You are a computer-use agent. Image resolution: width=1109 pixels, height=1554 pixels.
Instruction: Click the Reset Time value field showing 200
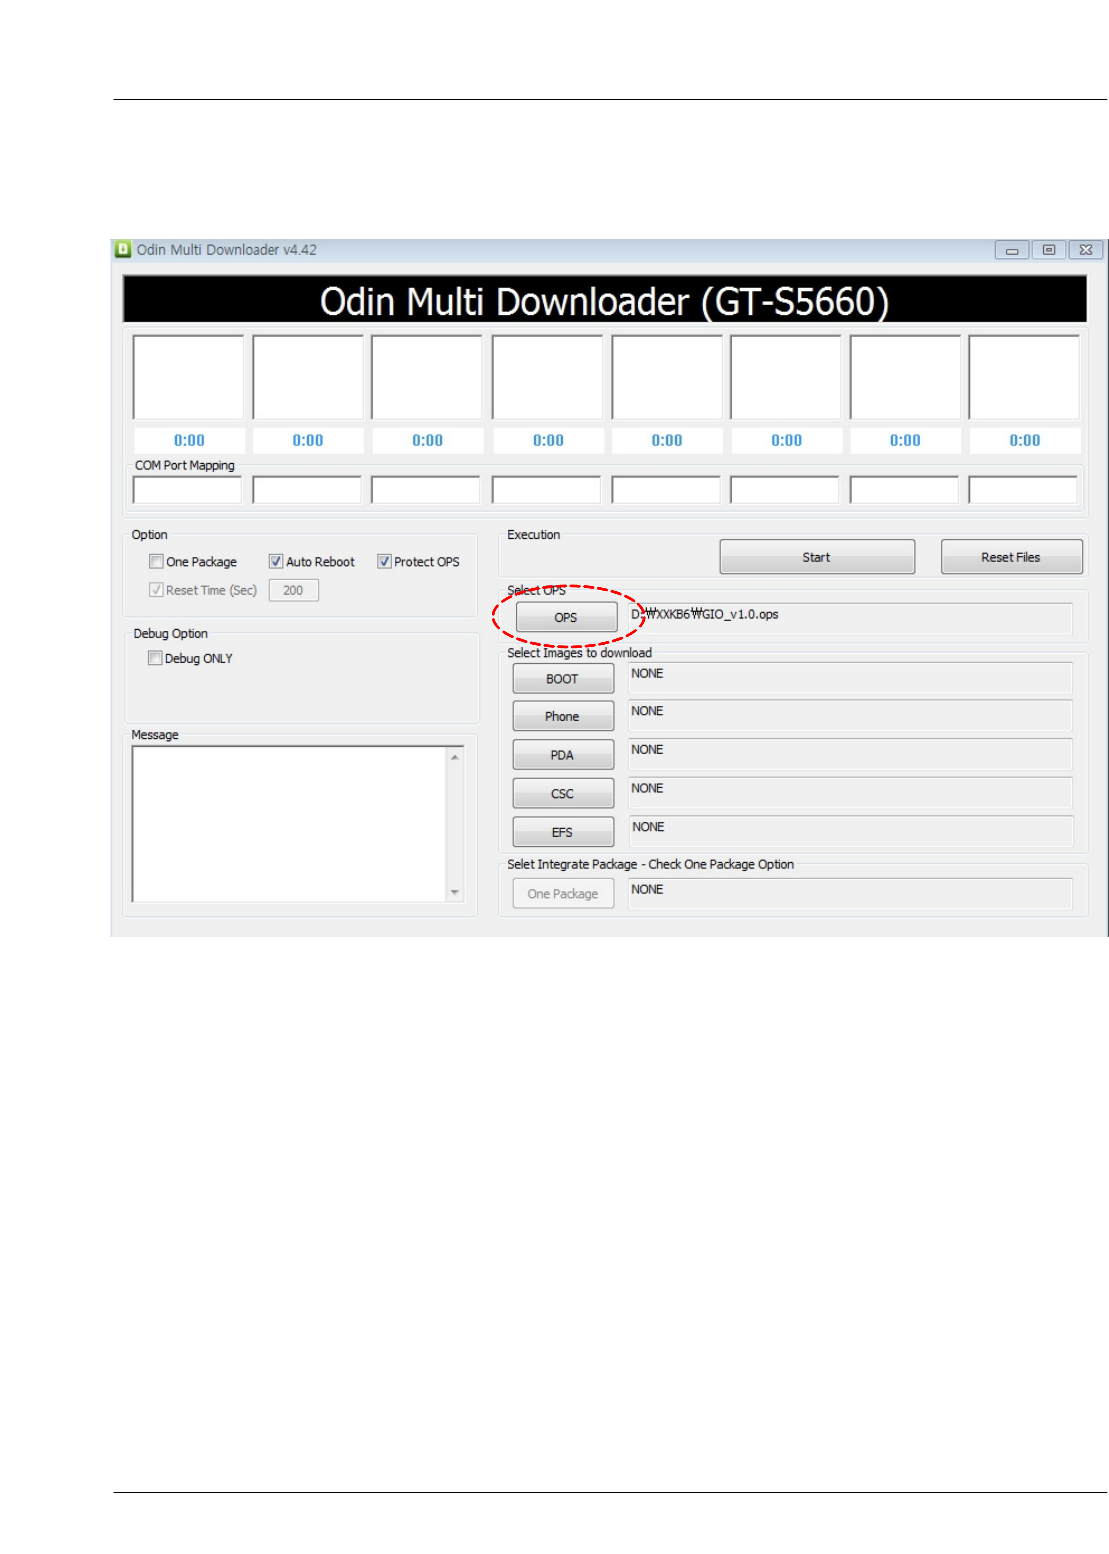tap(294, 590)
